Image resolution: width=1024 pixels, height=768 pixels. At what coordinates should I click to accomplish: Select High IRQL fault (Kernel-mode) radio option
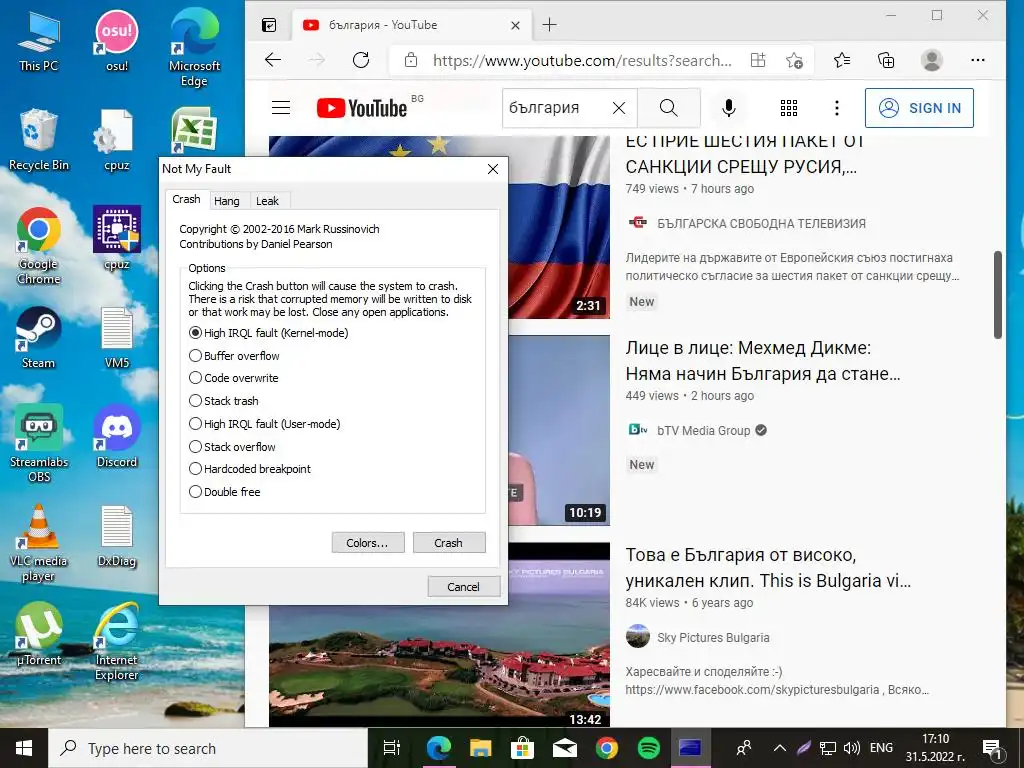click(x=268, y=333)
